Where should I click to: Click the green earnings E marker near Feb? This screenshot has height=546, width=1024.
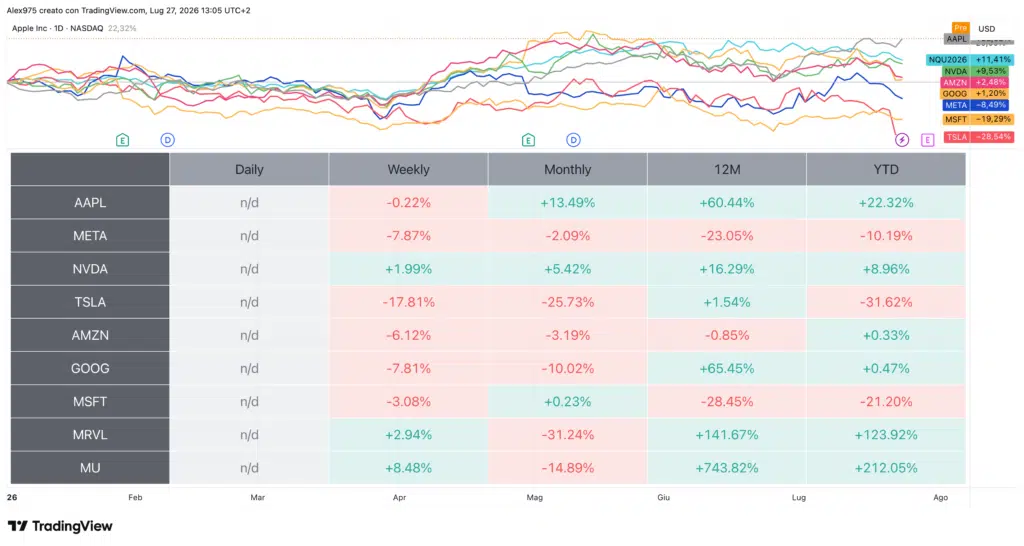pyautogui.click(x=122, y=140)
